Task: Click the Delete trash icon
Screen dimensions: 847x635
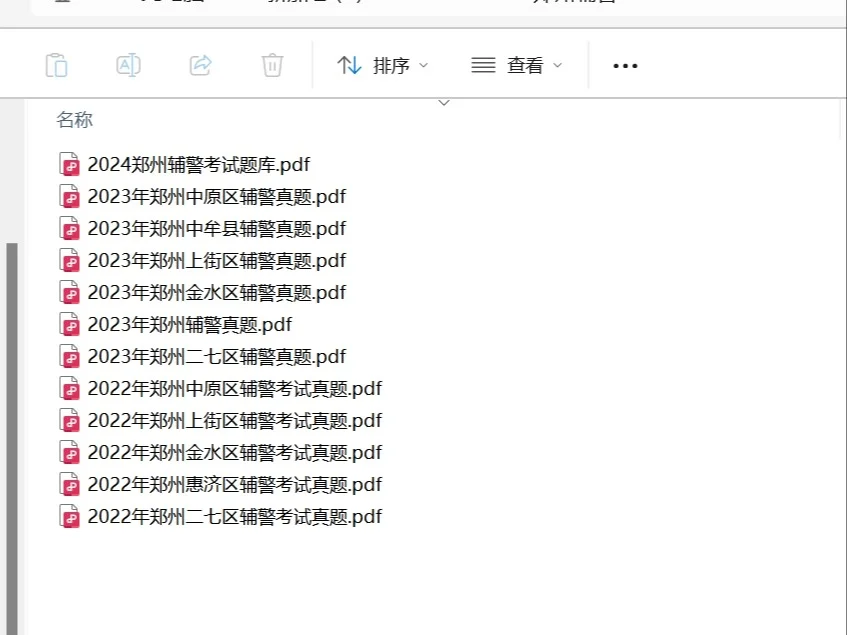Action: pos(272,65)
